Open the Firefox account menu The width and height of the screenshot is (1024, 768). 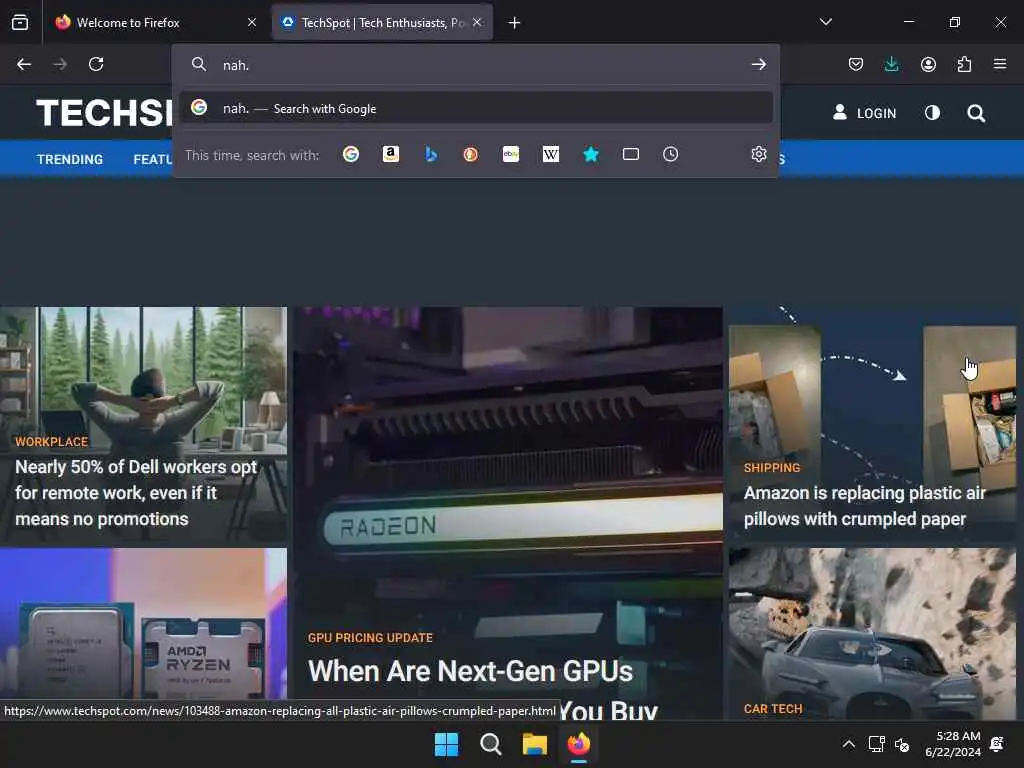tap(928, 64)
